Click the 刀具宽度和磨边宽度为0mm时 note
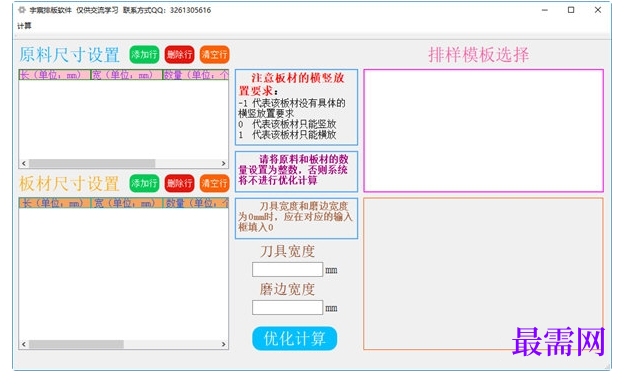The height and width of the screenshot is (373, 624). (x=296, y=218)
